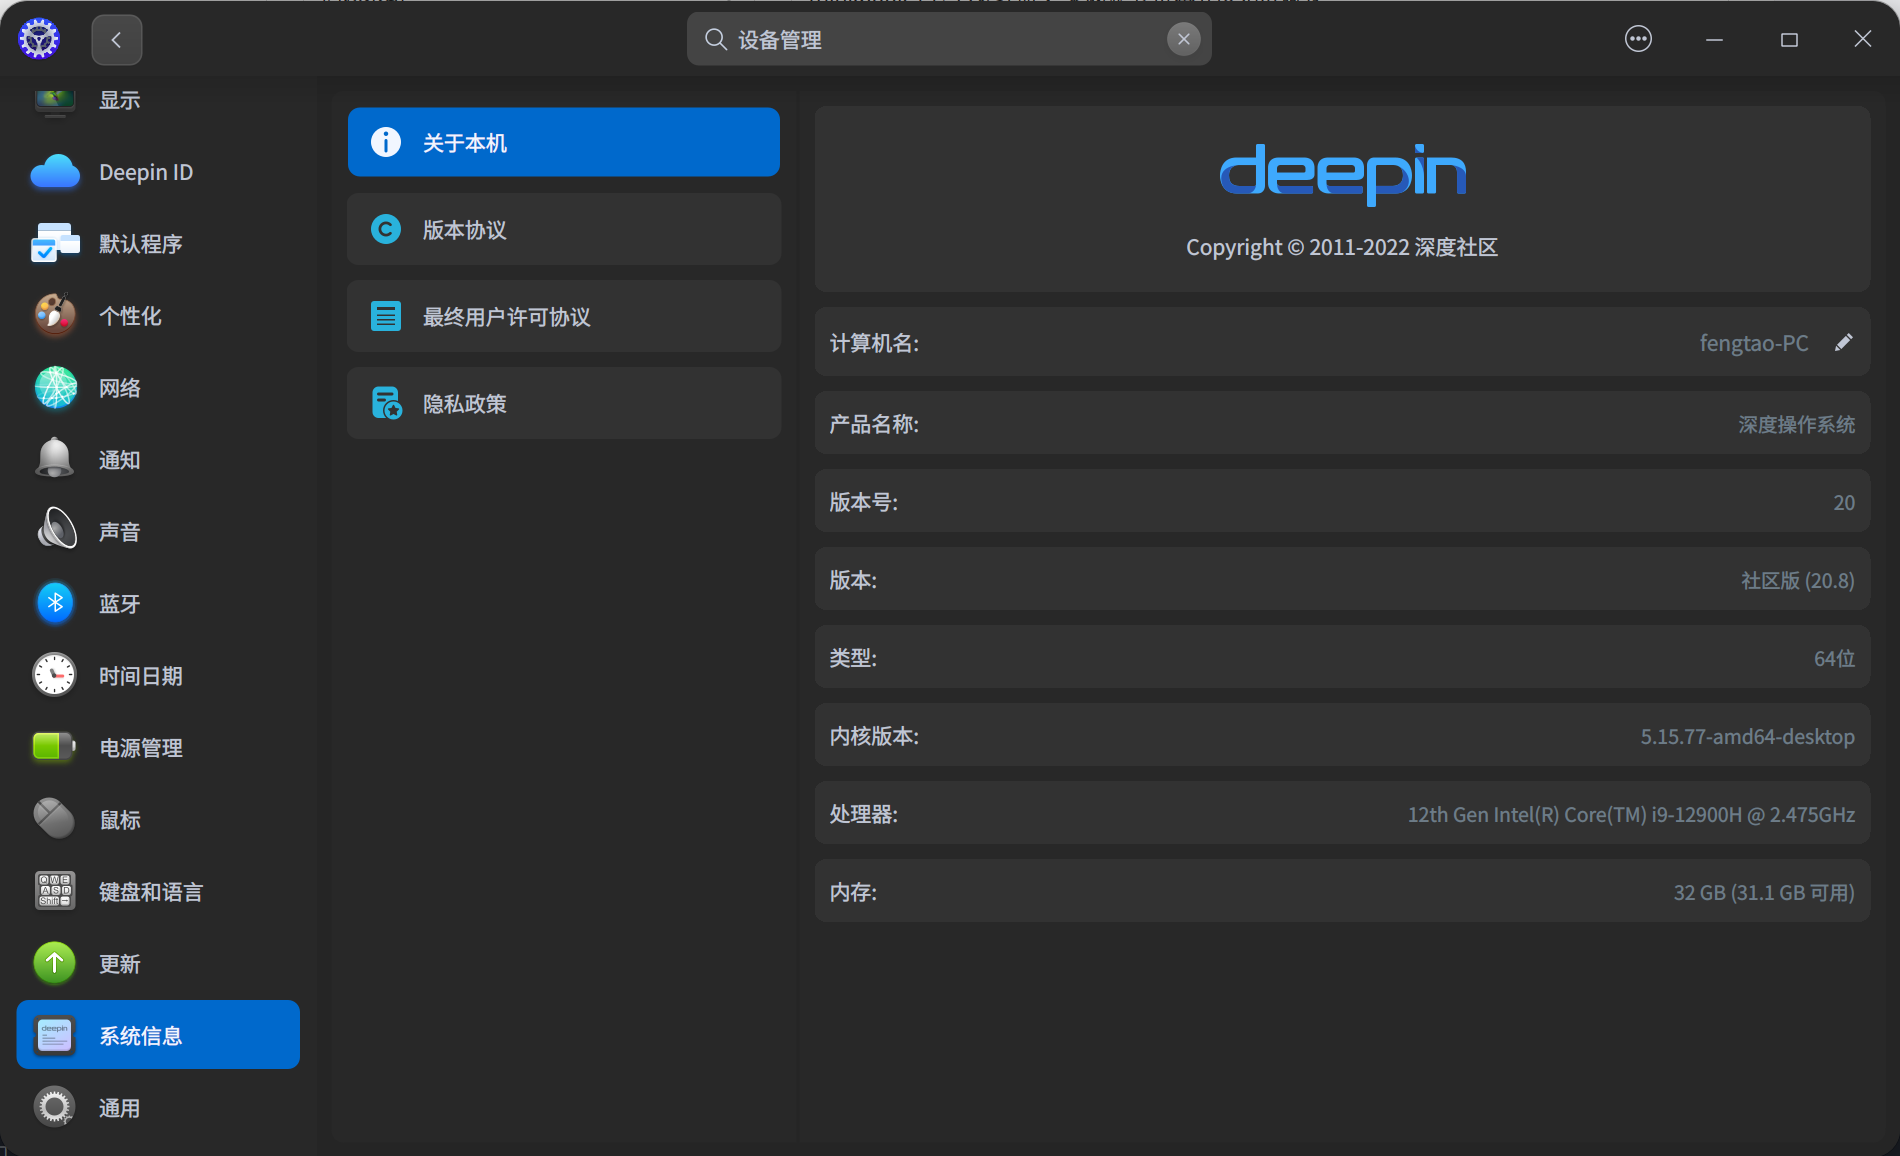Click the product name 深度操作系统
Viewport: 1900px width, 1156px height.
(1797, 424)
